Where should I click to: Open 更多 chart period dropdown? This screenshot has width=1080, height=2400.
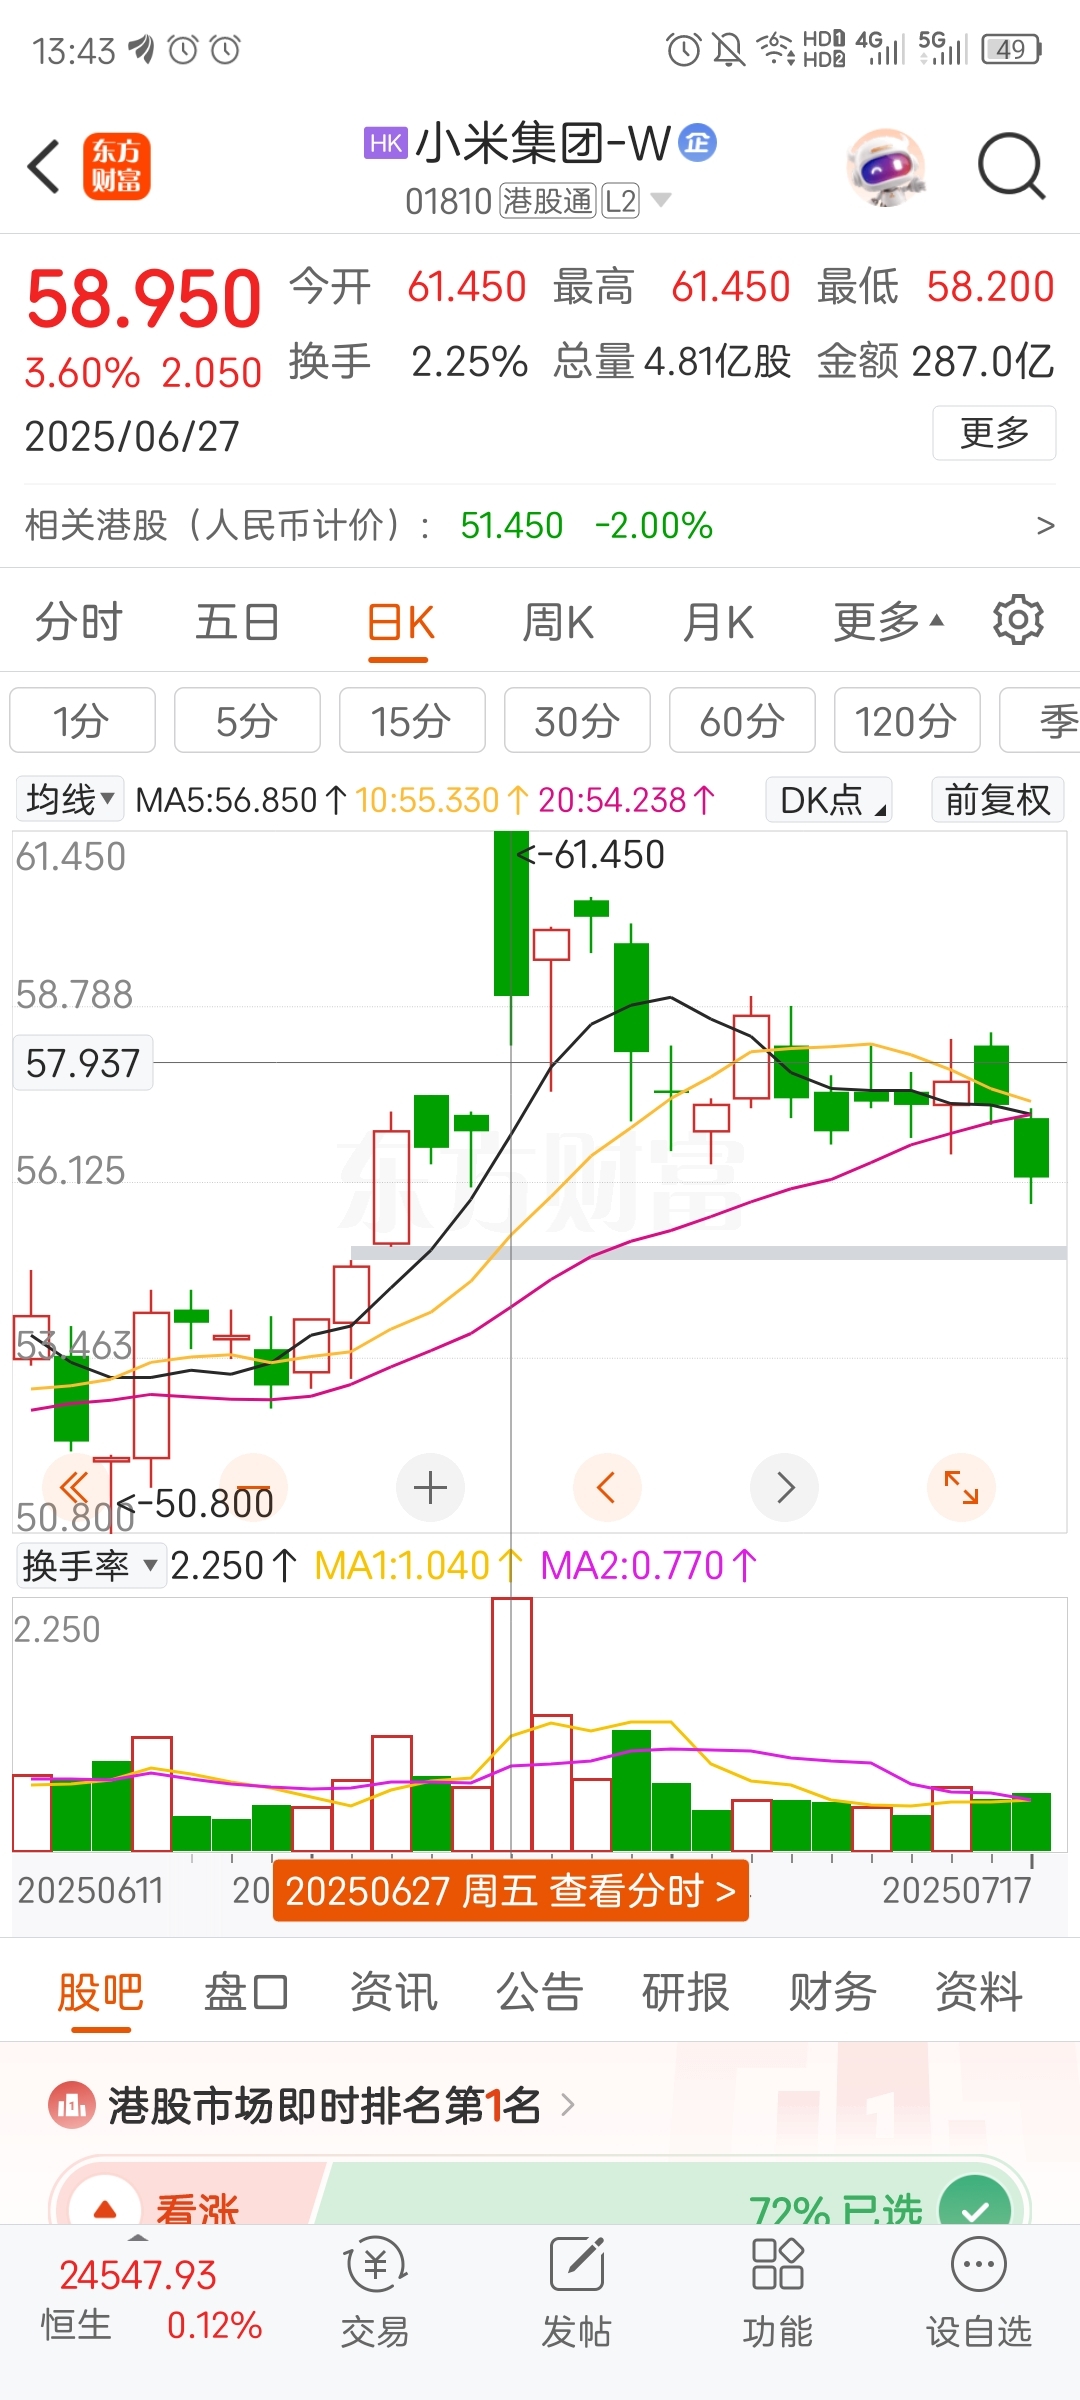889,622
